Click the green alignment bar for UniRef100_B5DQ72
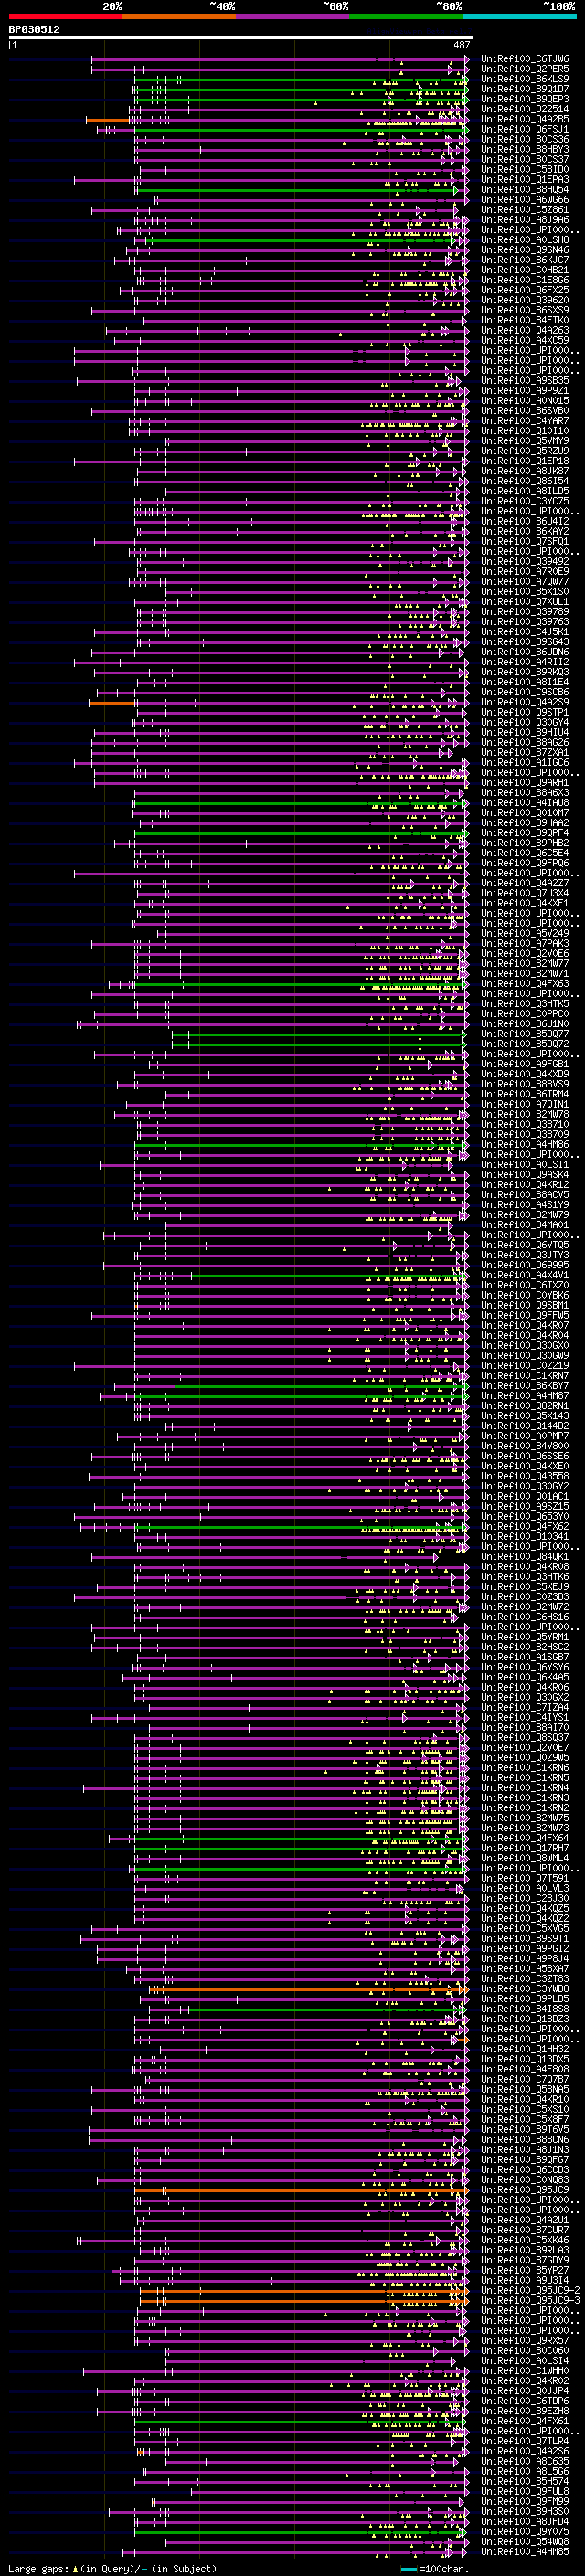Viewport: 585px width, 2576px height. click(318, 1044)
